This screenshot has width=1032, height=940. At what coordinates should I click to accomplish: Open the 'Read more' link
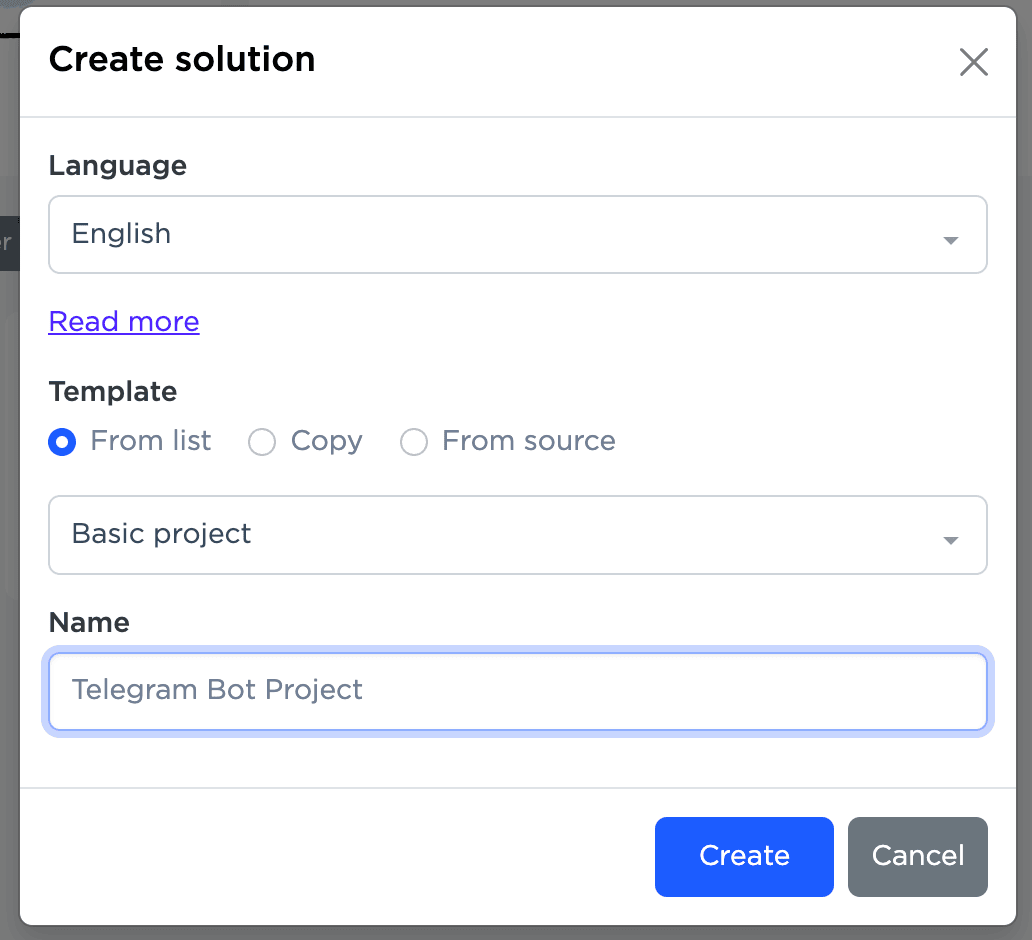(124, 322)
